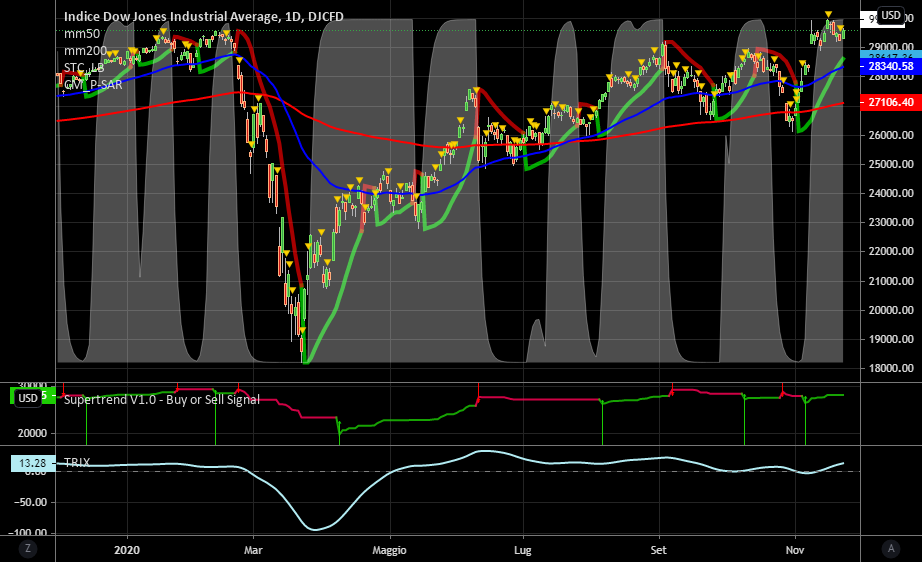The height and width of the screenshot is (562, 922).
Task: Click the 29000.00 price axis label
Action: point(891,47)
